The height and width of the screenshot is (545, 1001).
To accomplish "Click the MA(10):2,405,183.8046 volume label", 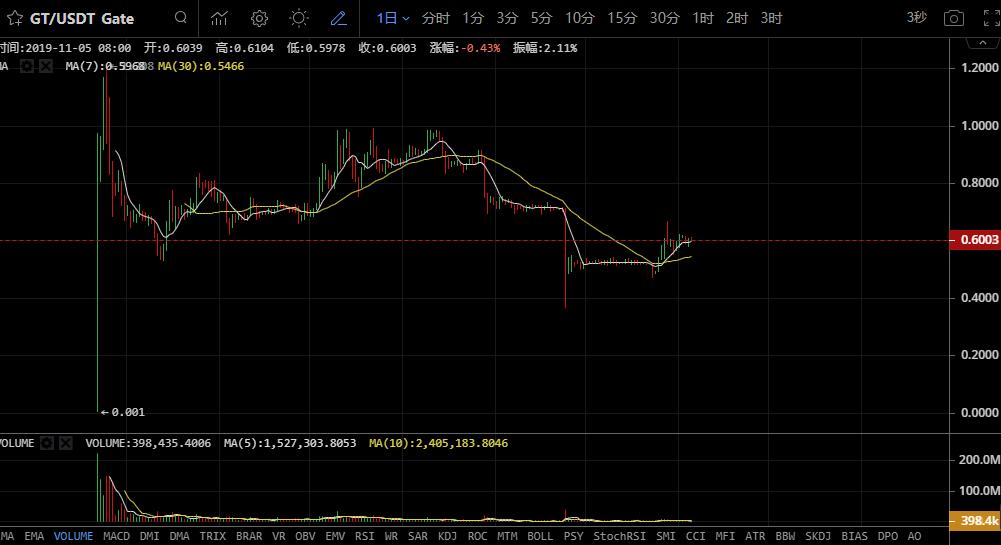I will pyautogui.click(x=438, y=443).
